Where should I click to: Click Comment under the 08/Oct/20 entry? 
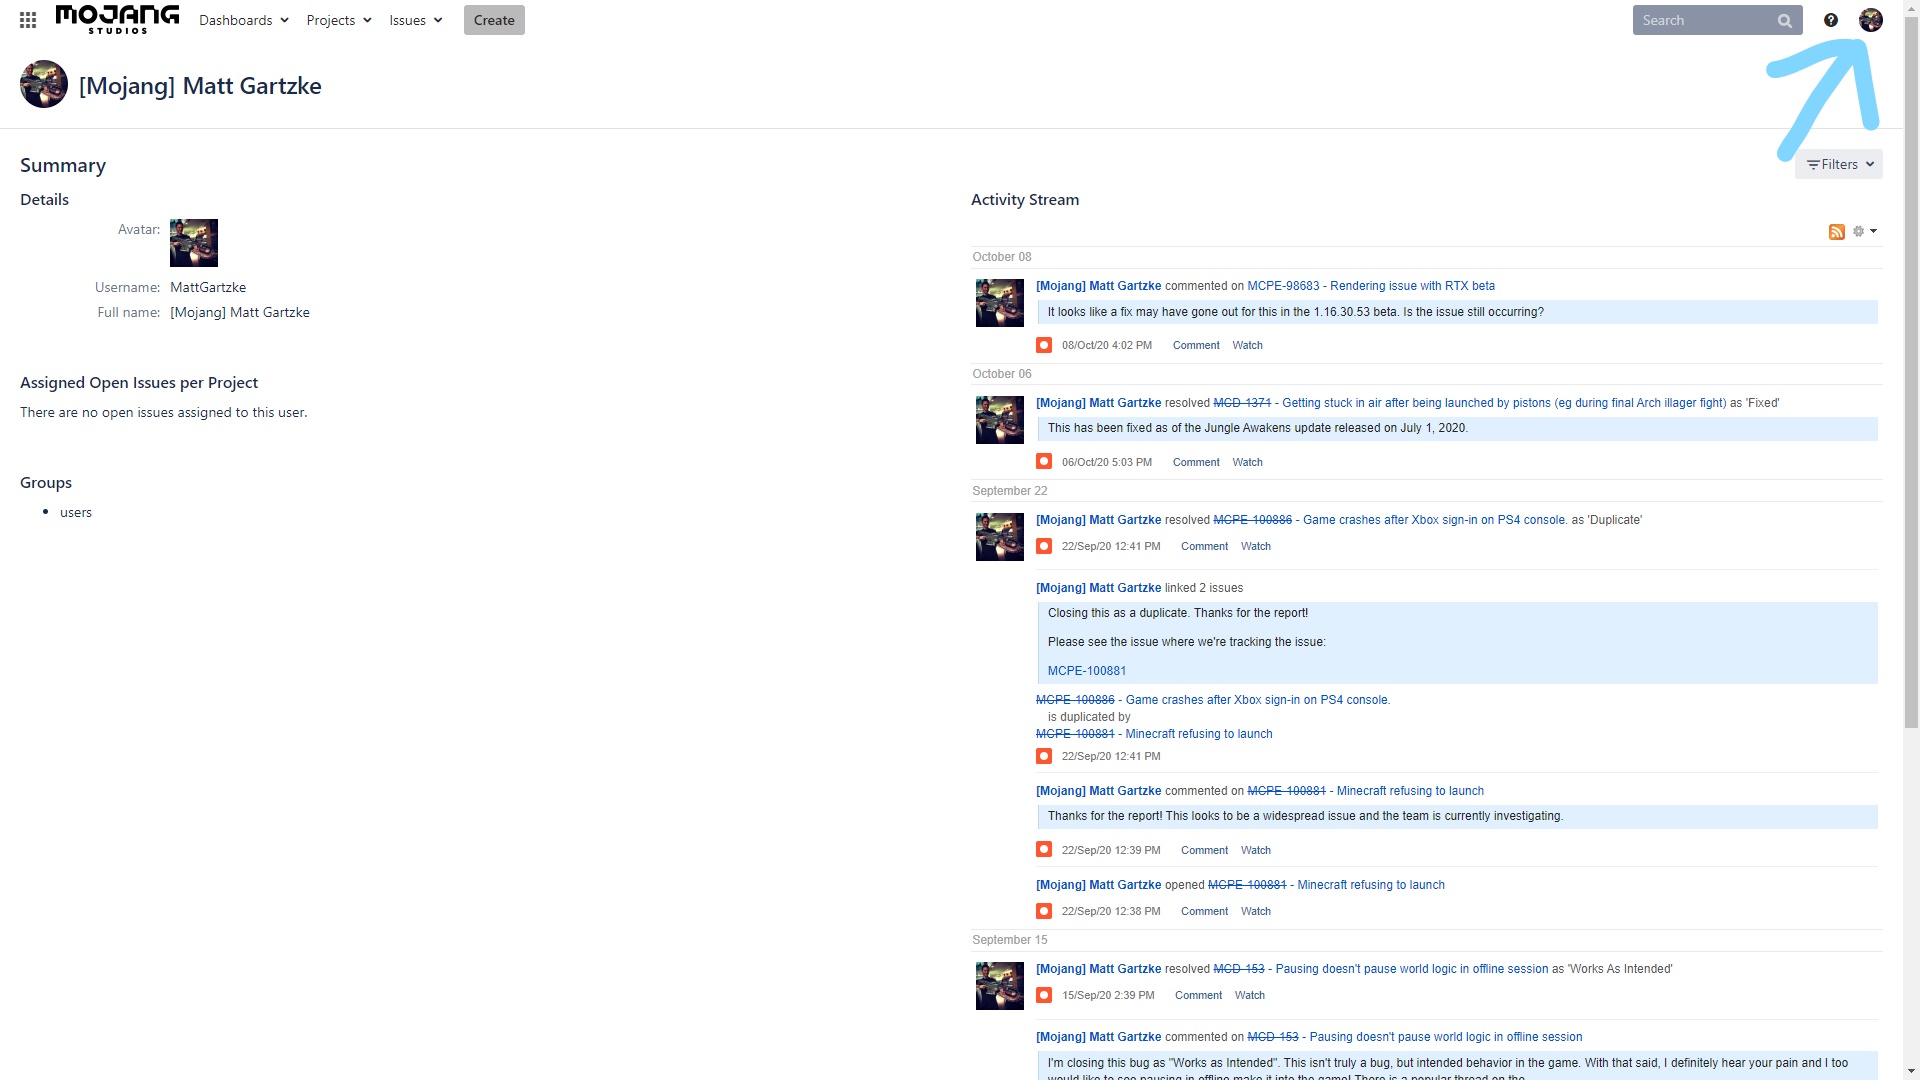(1196, 345)
